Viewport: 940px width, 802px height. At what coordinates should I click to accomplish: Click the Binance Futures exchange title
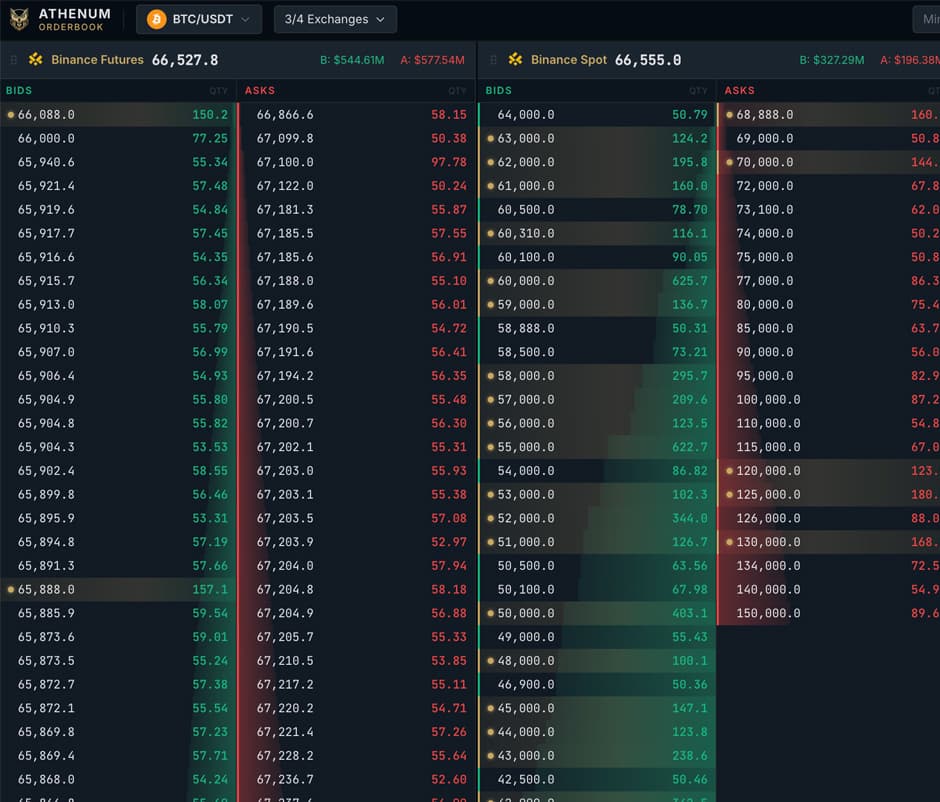(97, 60)
